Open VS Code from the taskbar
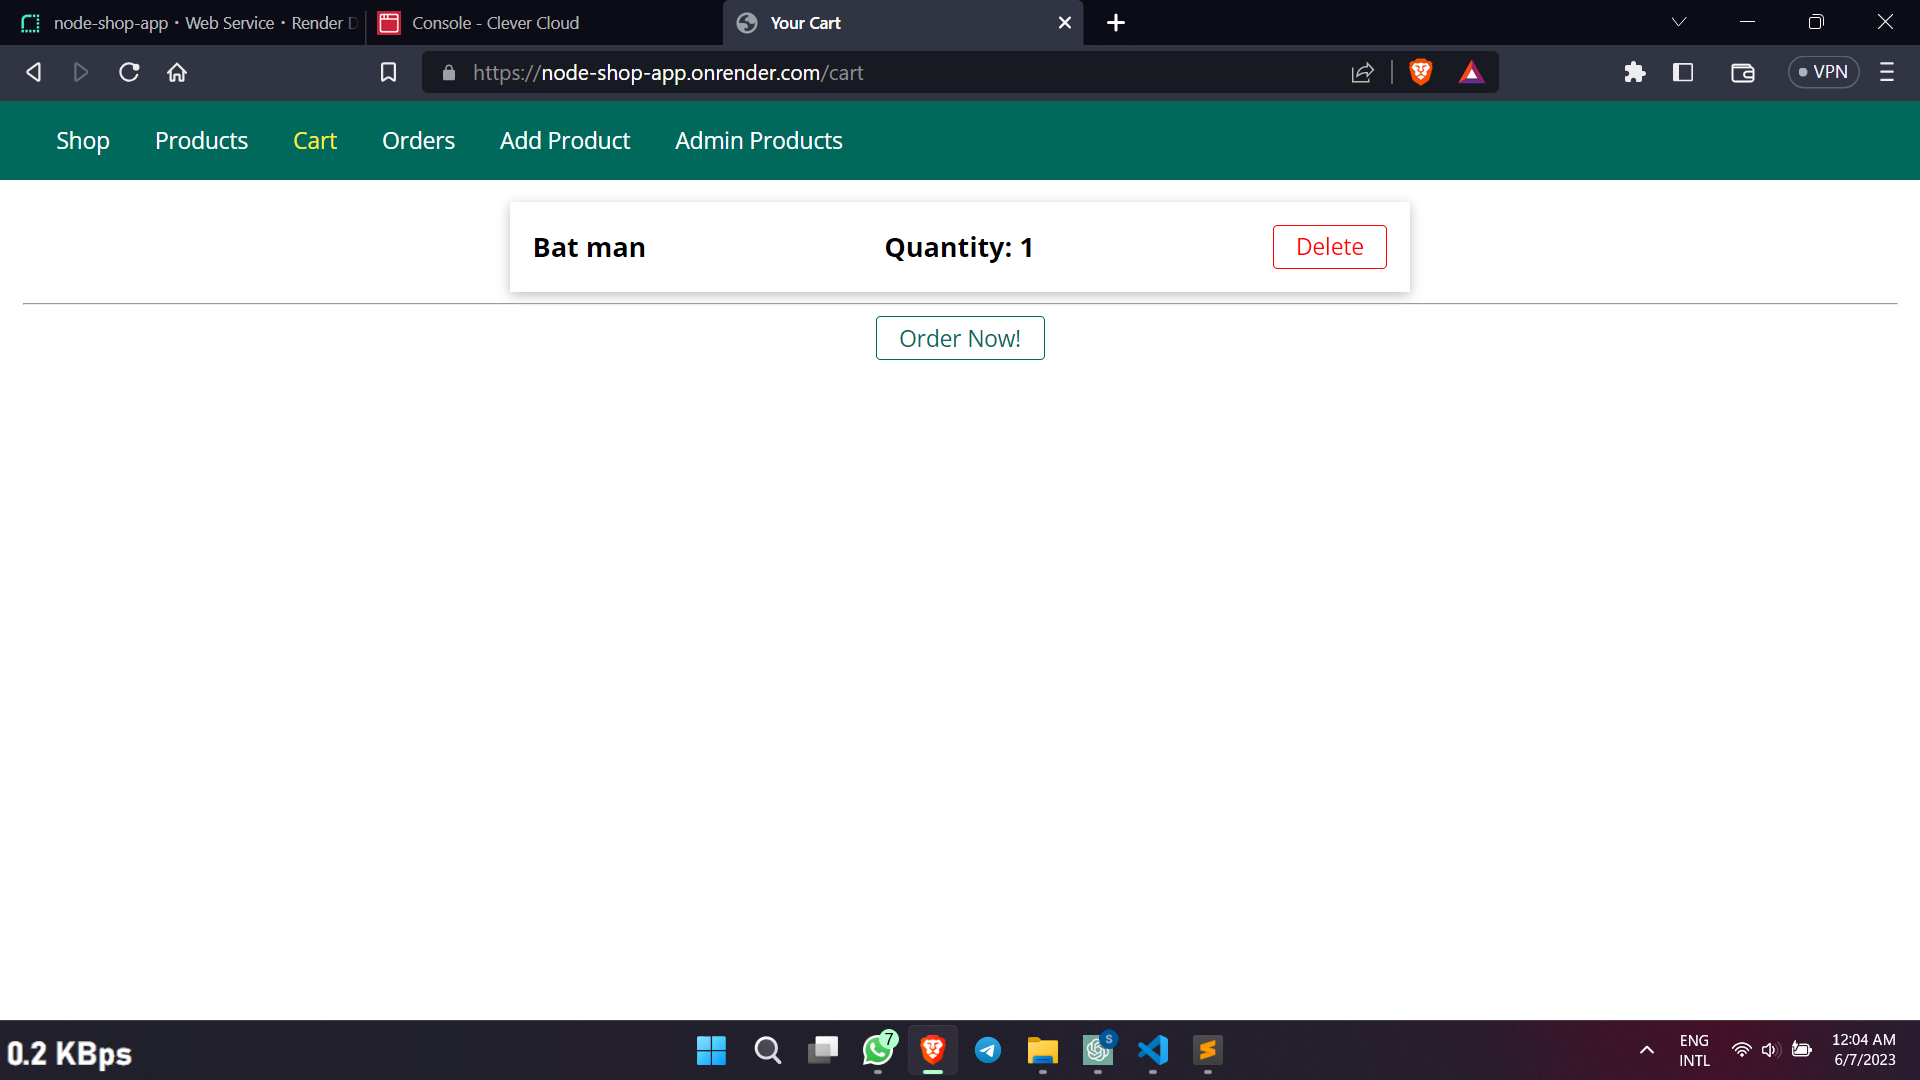 [x=1153, y=1051]
